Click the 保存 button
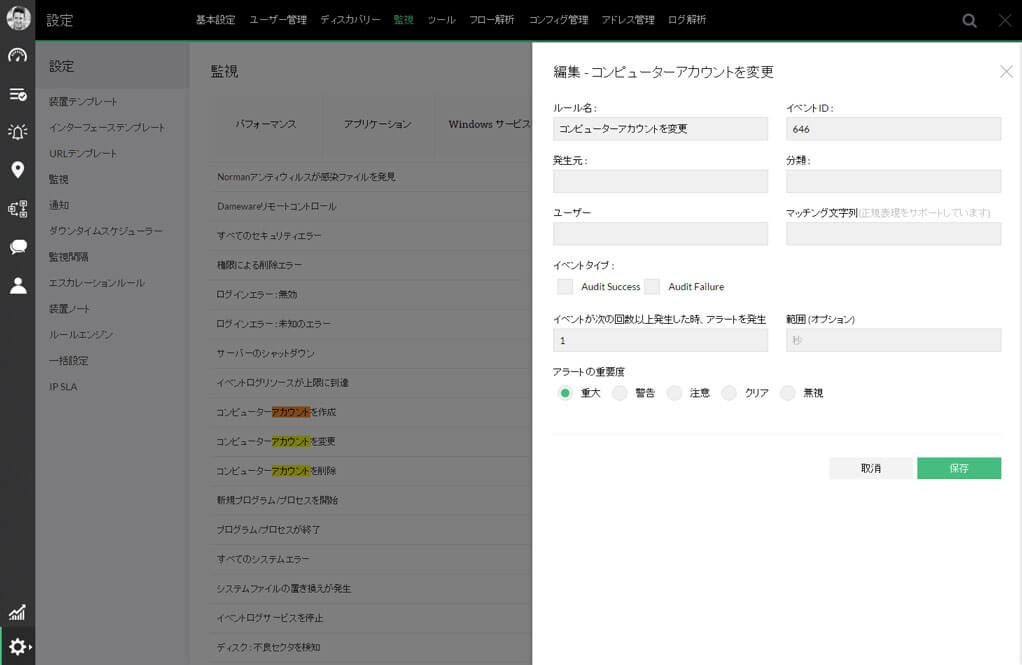Viewport: 1022px width, 665px height. 958,468
